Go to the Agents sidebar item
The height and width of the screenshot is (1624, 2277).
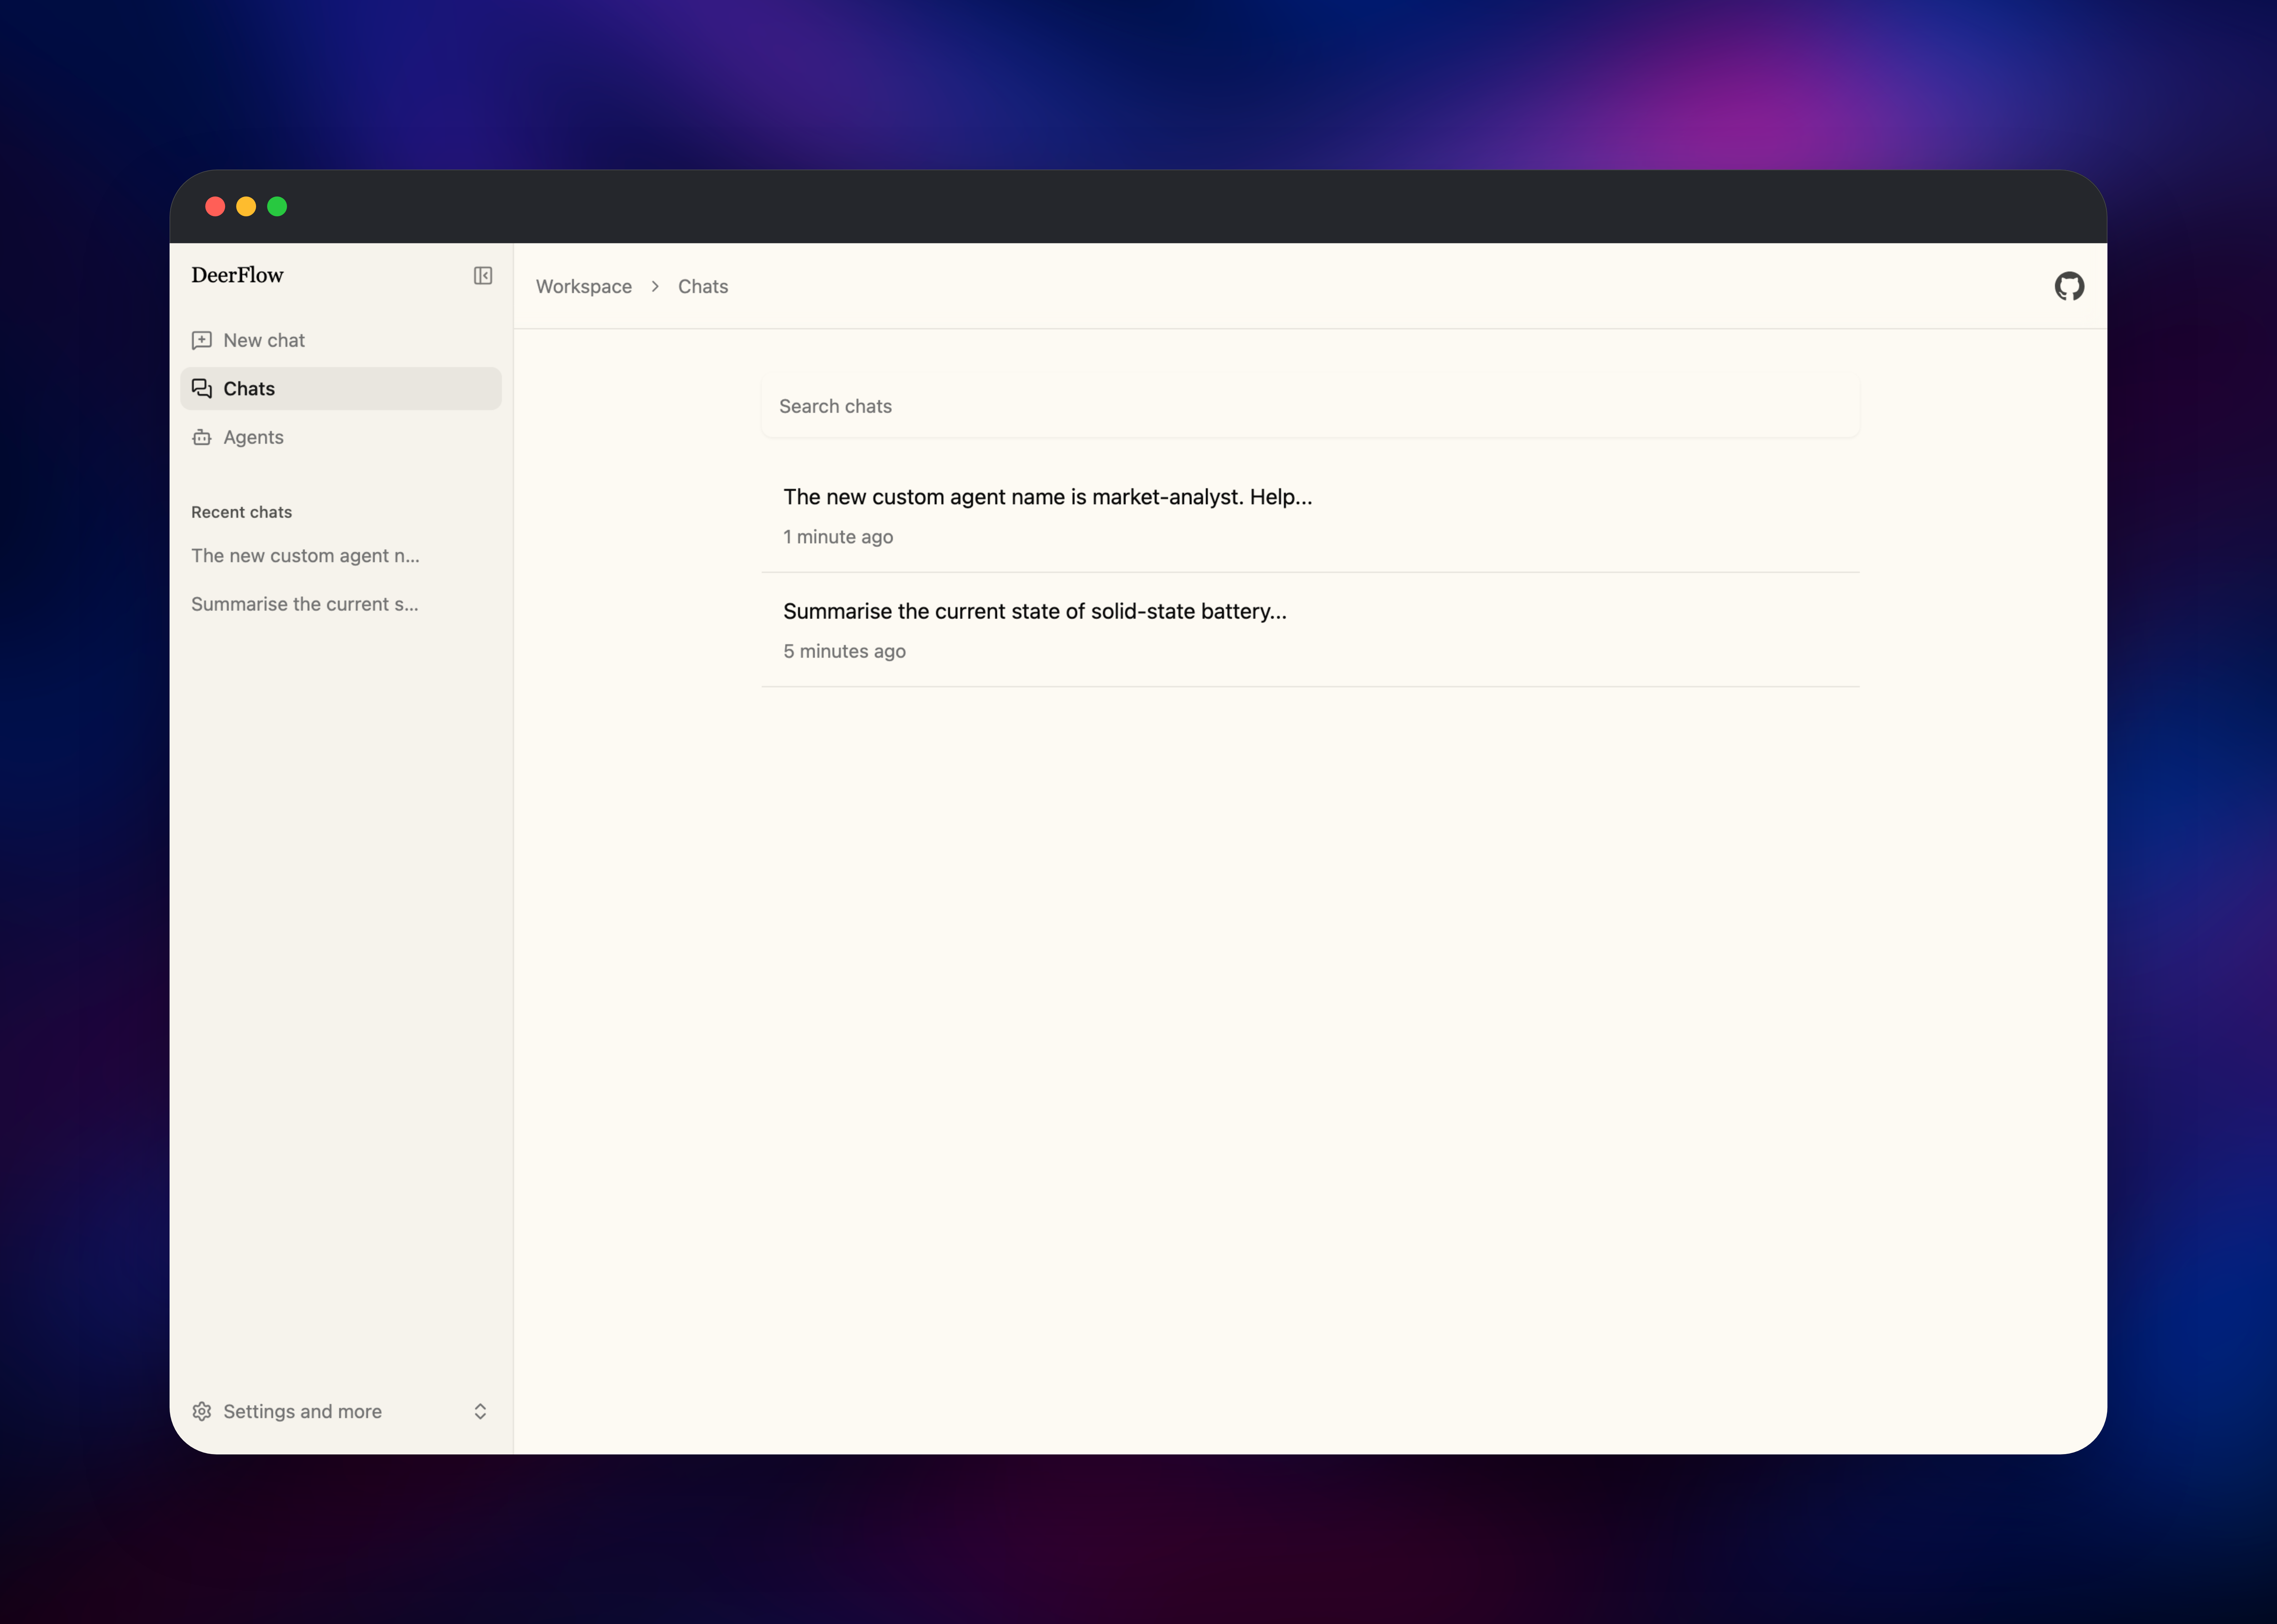341,437
